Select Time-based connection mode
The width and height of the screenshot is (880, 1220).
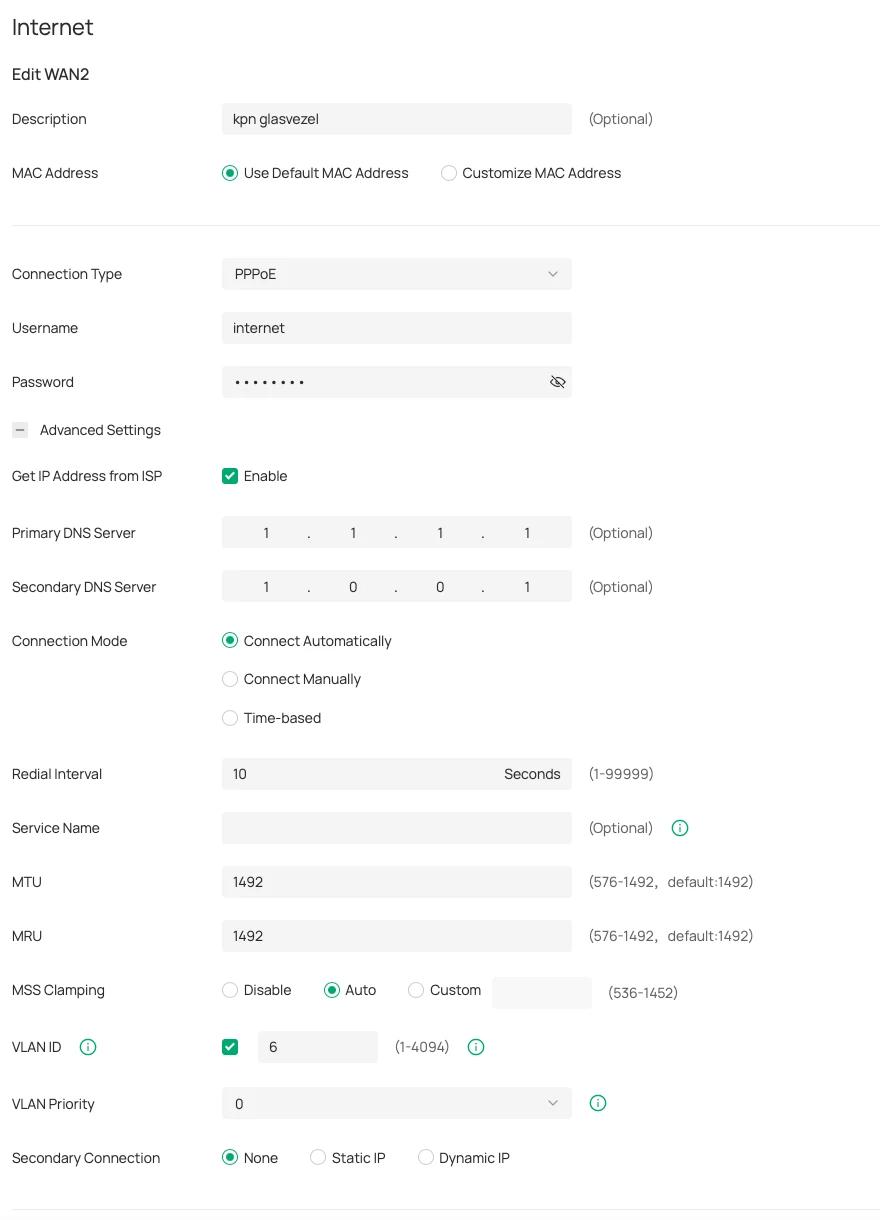pos(230,718)
